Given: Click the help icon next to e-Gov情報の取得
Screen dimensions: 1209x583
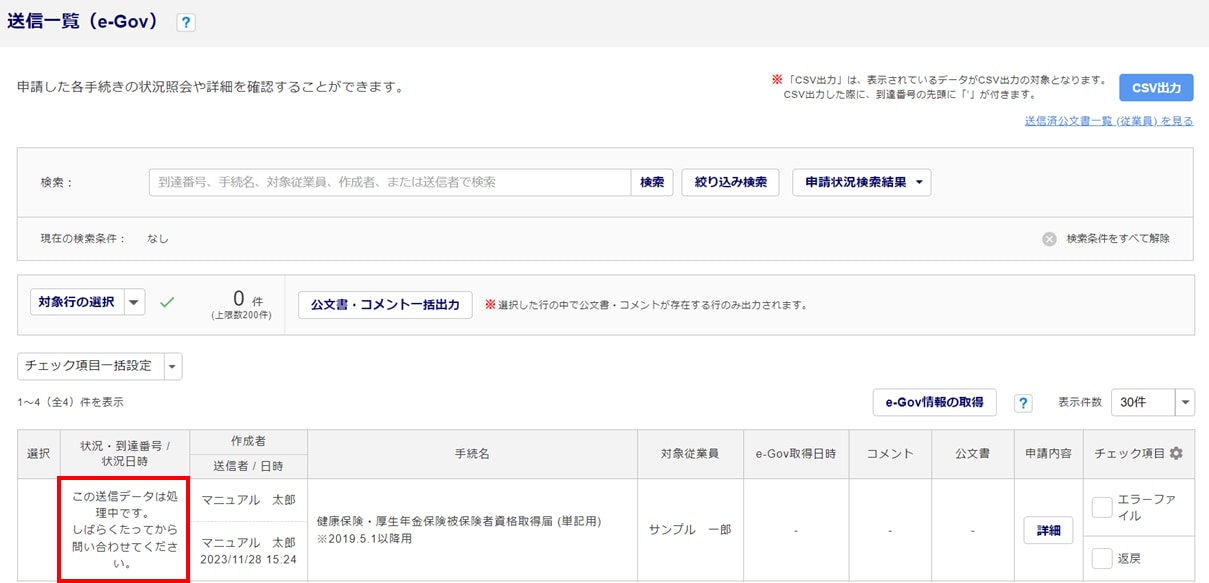Looking at the screenshot, I should [1023, 403].
